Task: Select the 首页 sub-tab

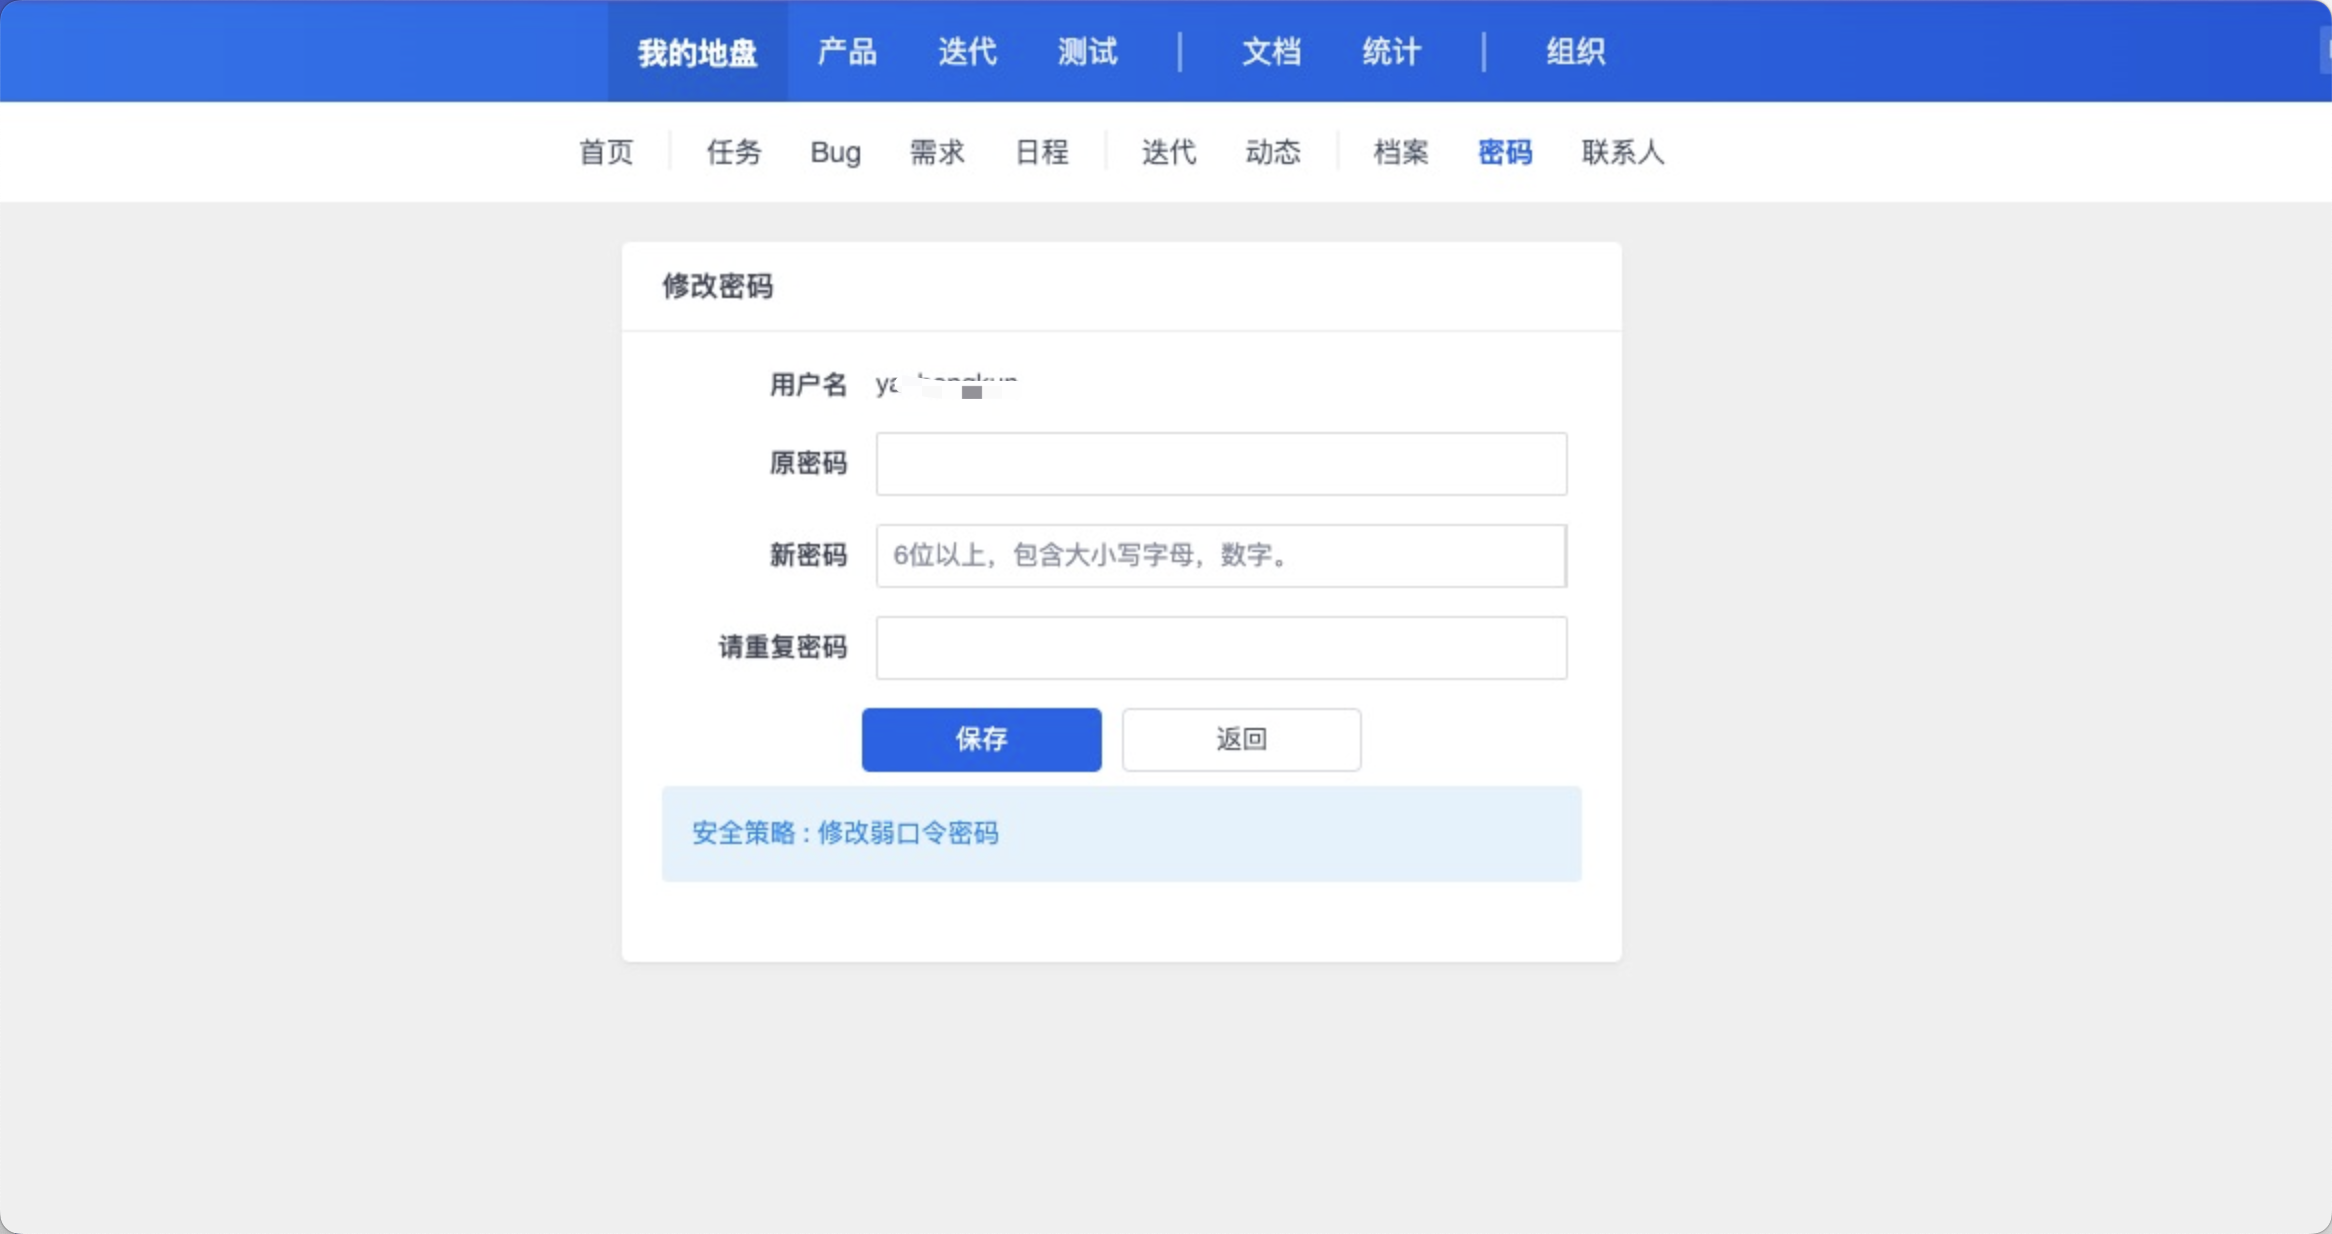Action: tap(606, 152)
